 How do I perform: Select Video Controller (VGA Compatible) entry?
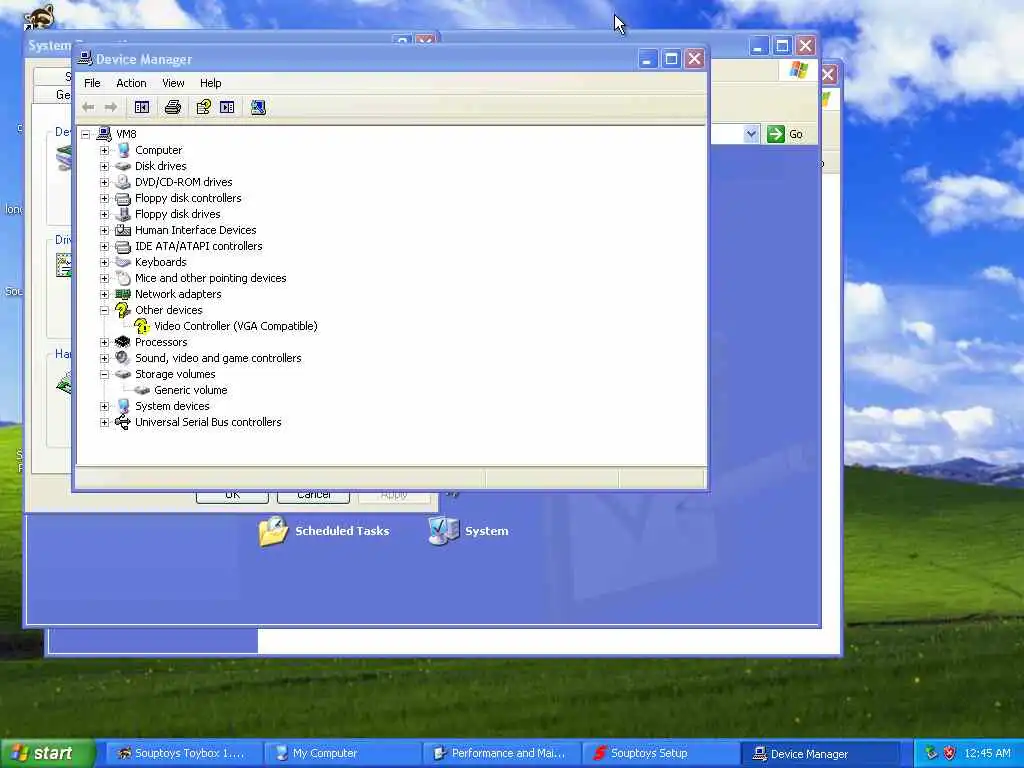point(236,326)
